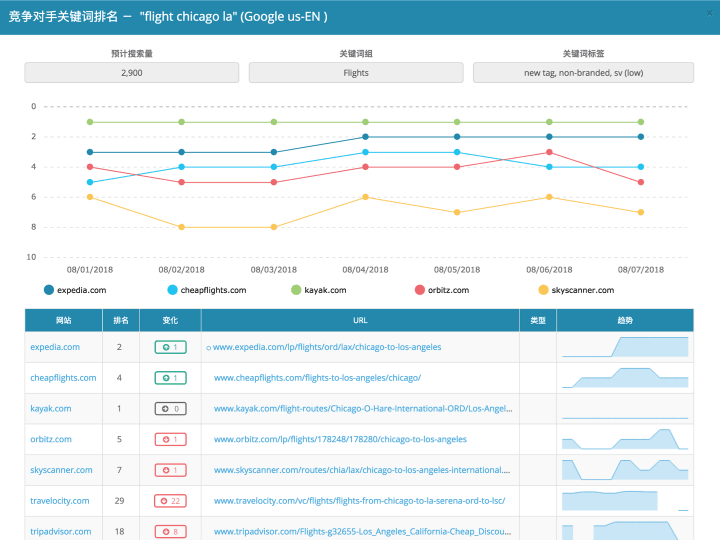Toggle skyscanner.com series in chart legend
Screen dimensions: 720x540
pos(576,290)
